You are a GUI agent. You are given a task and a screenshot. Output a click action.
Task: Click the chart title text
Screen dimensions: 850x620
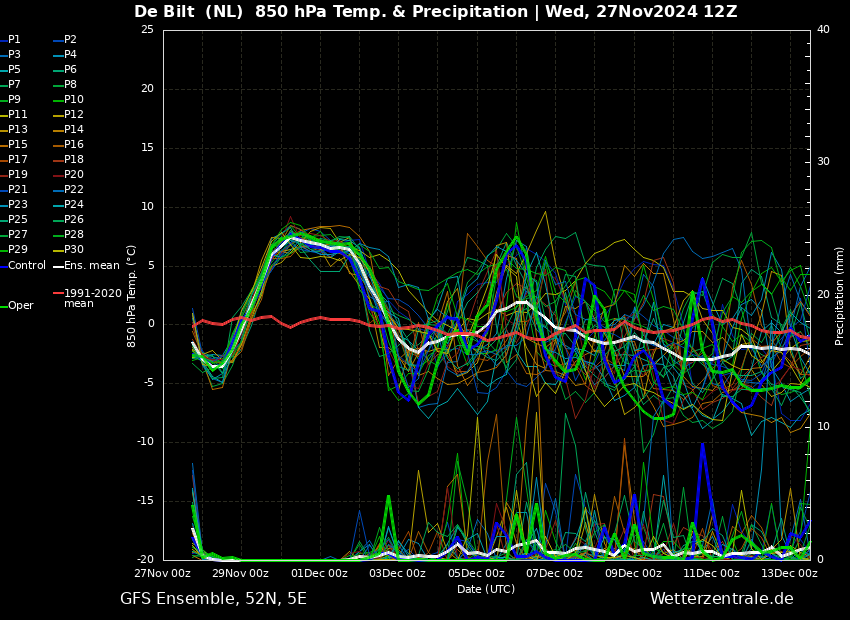point(436,12)
